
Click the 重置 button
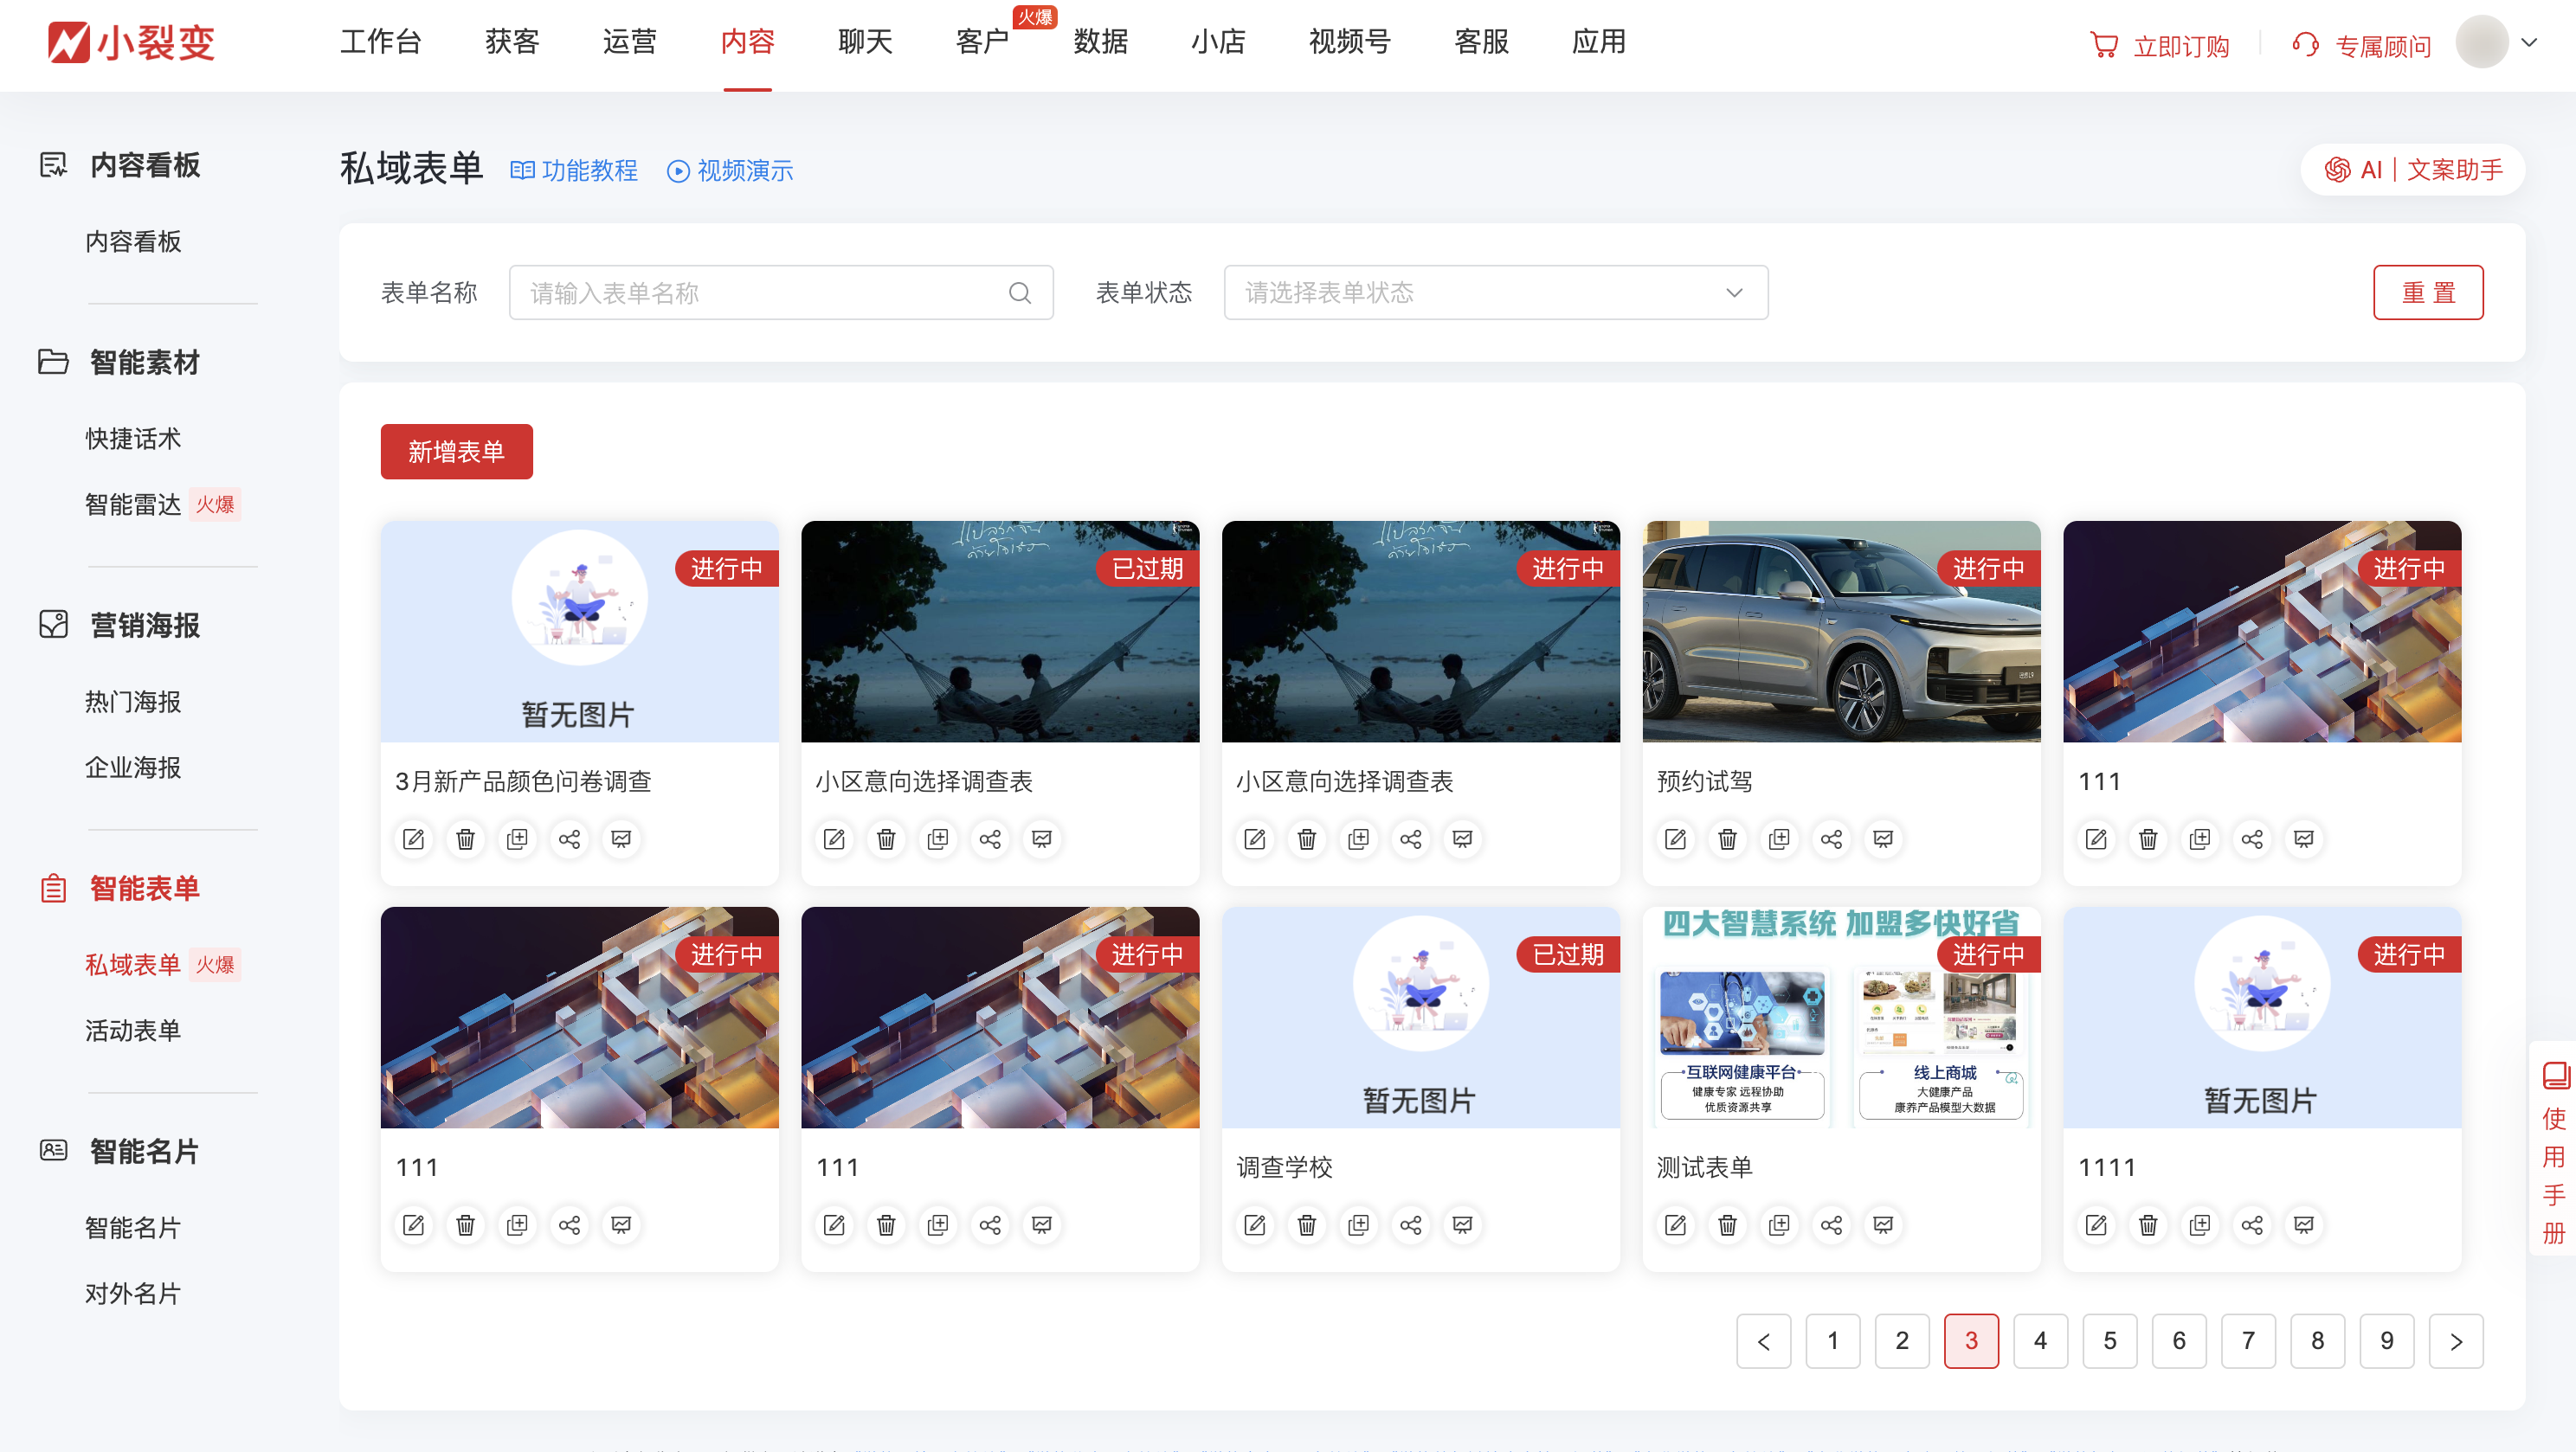coord(2427,293)
